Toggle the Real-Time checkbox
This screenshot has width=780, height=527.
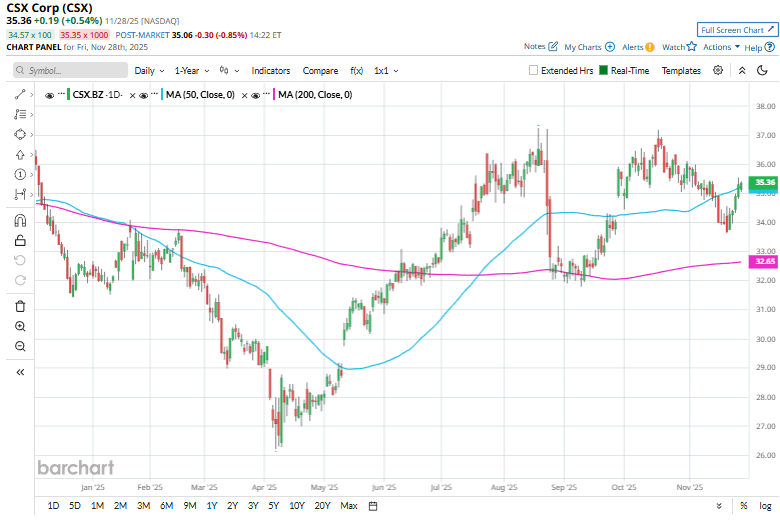(x=603, y=71)
